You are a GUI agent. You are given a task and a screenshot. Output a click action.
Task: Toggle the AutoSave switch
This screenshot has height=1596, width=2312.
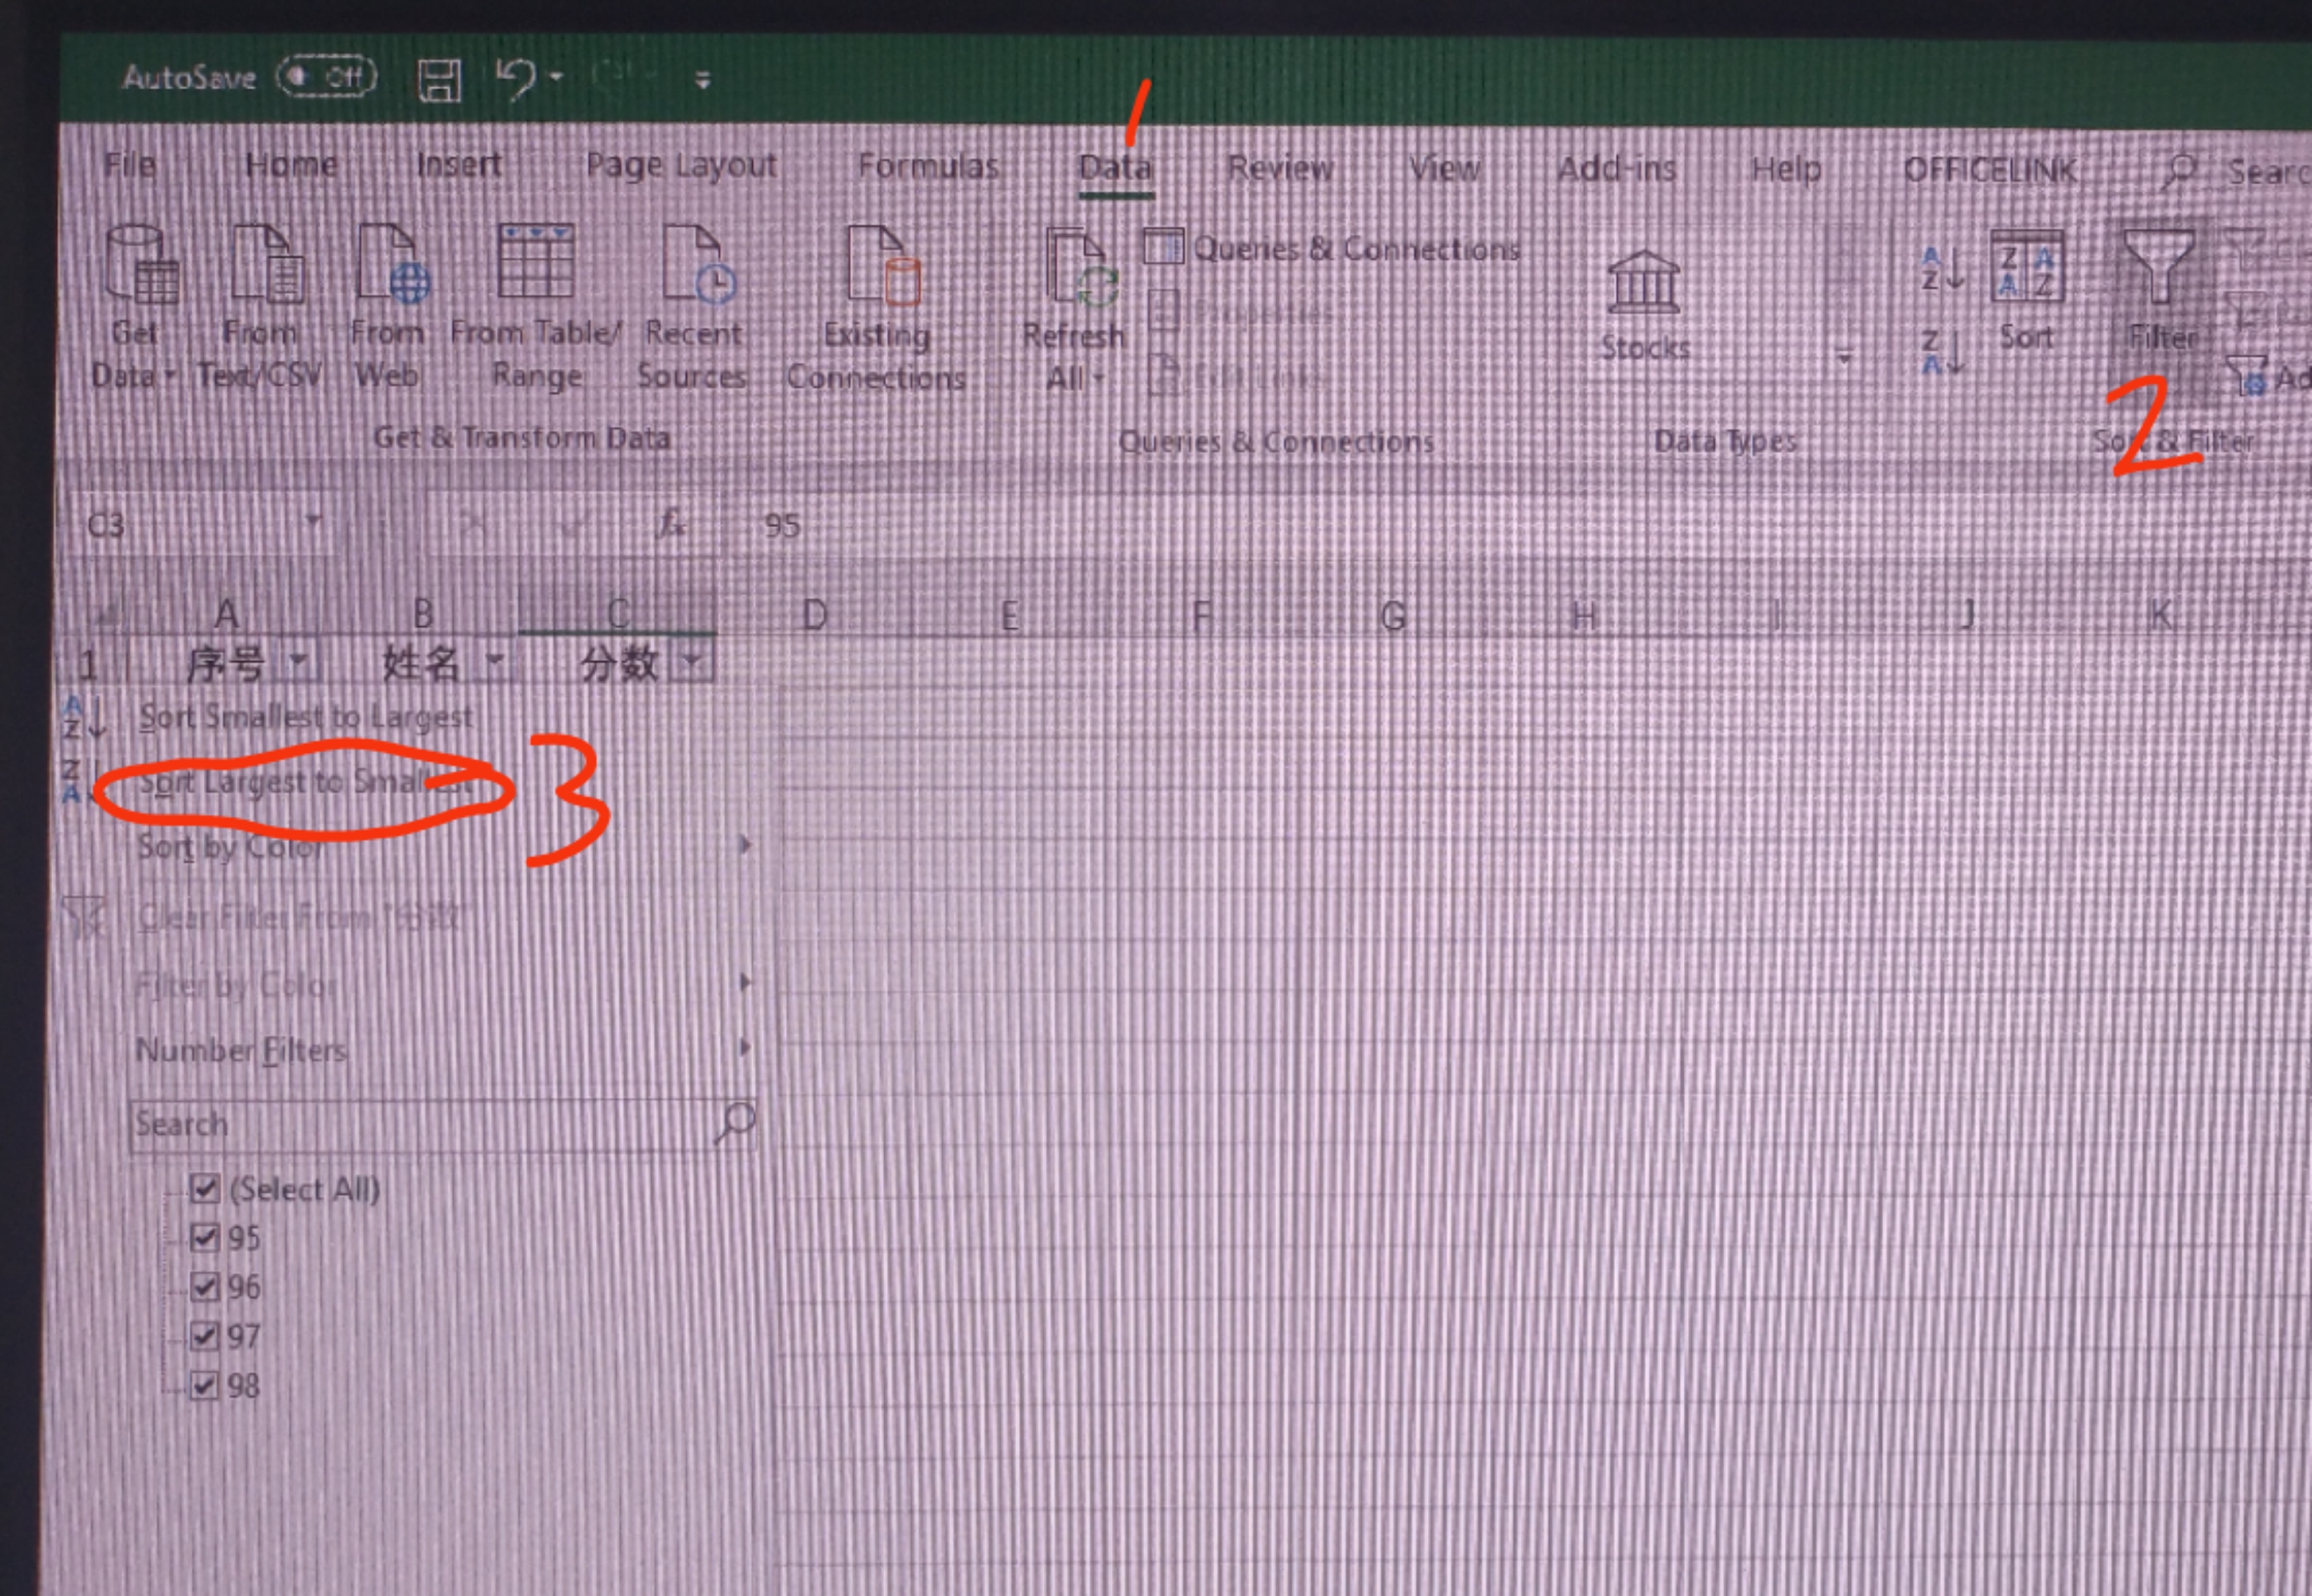pos(326,77)
